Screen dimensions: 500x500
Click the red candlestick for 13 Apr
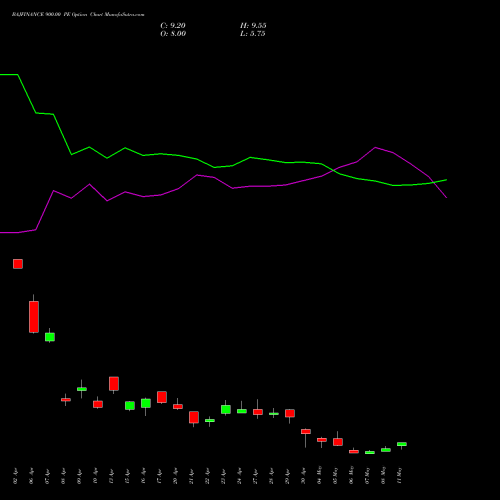click(x=114, y=384)
